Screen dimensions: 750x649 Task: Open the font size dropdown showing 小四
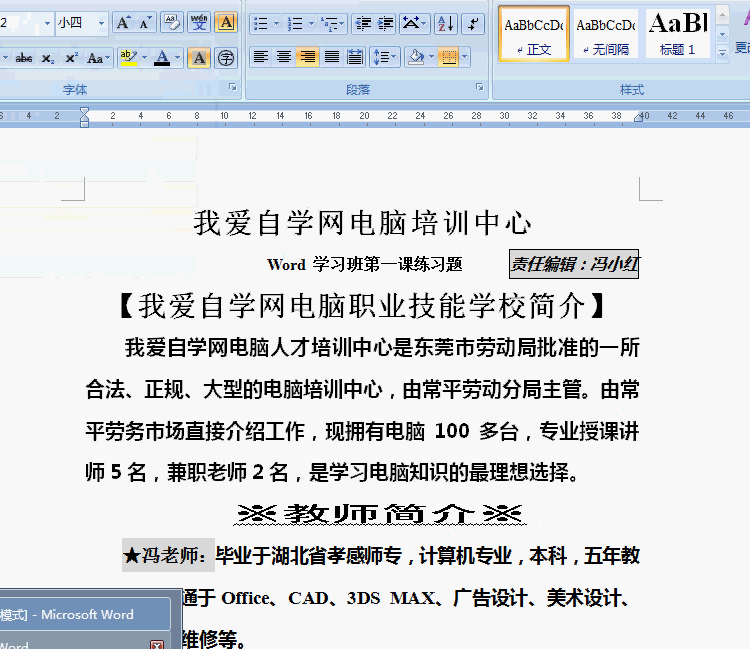click(x=101, y=23)
